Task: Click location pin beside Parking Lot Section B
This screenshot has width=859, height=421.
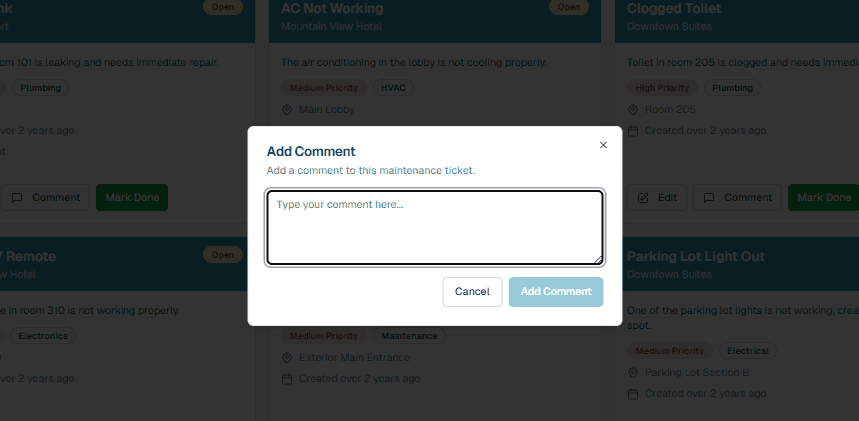Action: point(632,373)
